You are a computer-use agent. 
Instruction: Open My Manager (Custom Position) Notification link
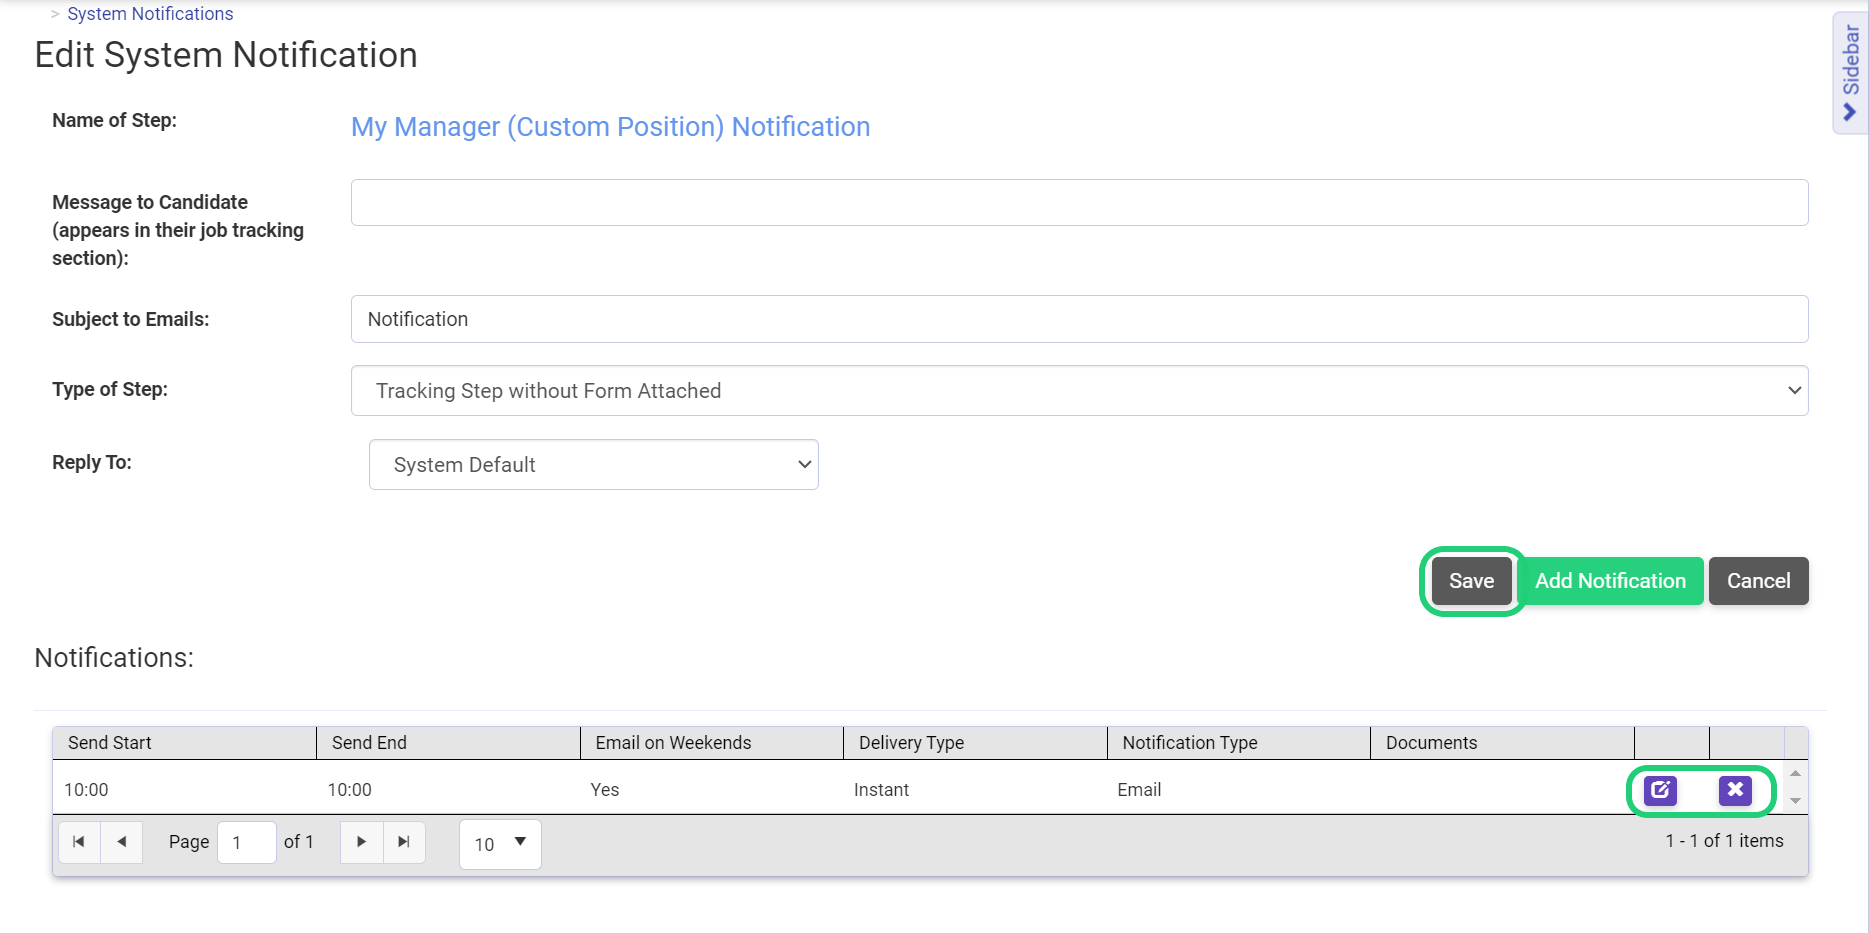(x=610, y=127)
